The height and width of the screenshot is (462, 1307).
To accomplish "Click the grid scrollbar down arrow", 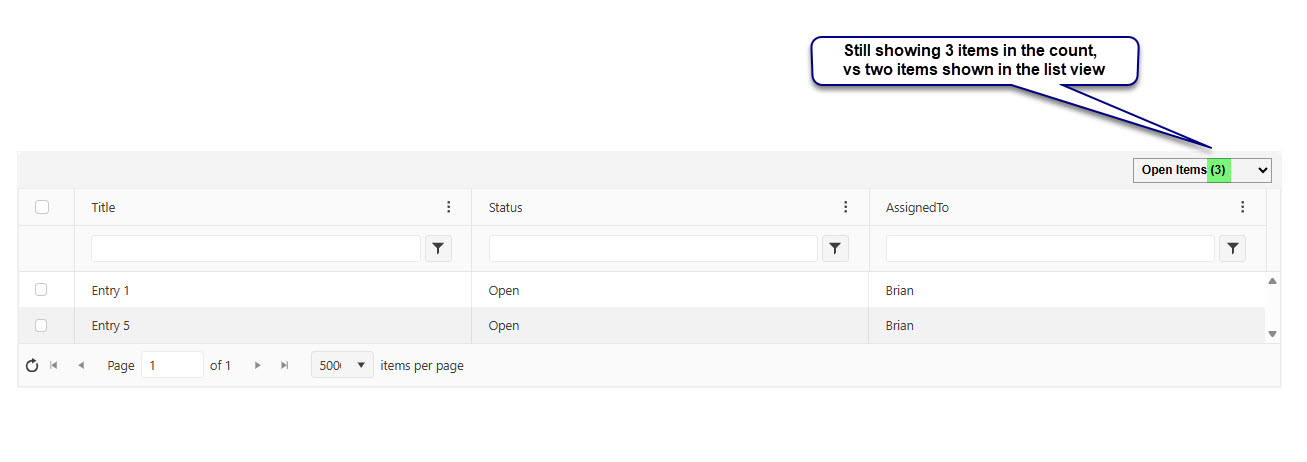I will tap(1273, 334).
